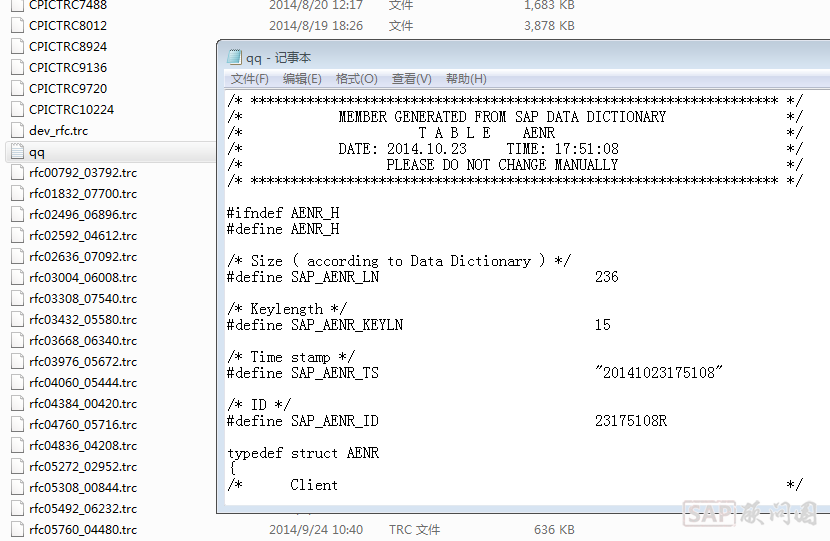
Task: Click the file icon of CPICTRC10224
Action: click(x=17, y=110)
